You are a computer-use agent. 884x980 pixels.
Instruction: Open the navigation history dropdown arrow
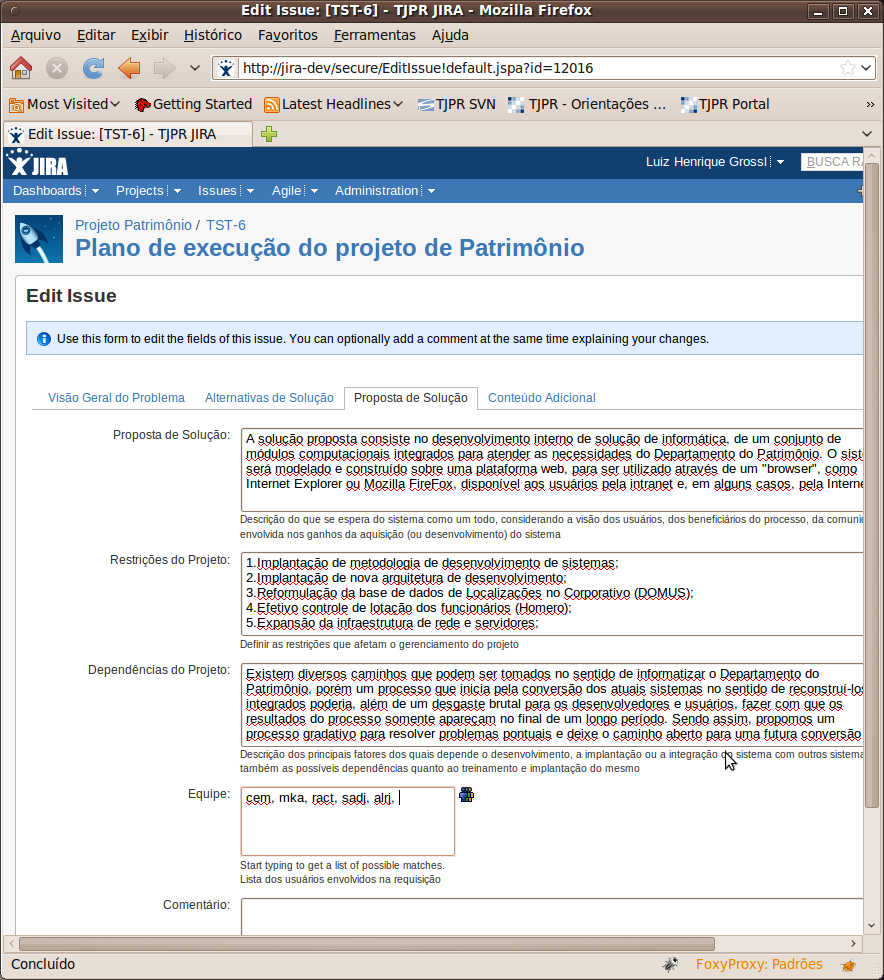195,68
